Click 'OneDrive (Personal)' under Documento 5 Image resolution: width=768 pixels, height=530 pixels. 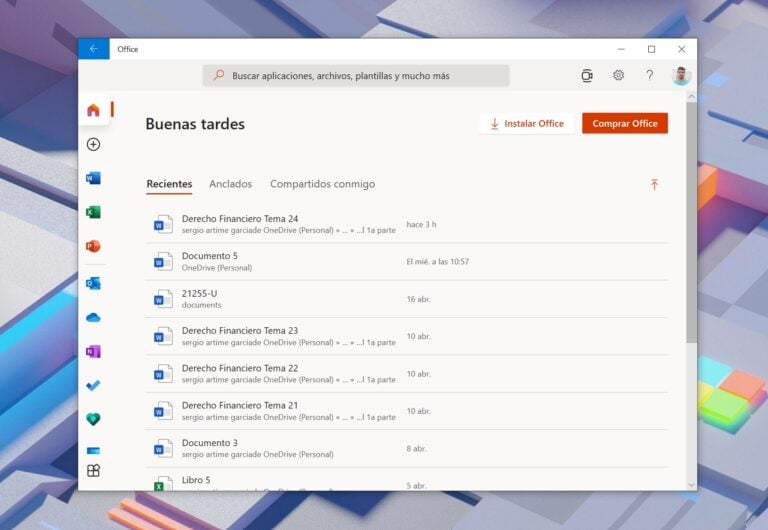tap(217, 267)
